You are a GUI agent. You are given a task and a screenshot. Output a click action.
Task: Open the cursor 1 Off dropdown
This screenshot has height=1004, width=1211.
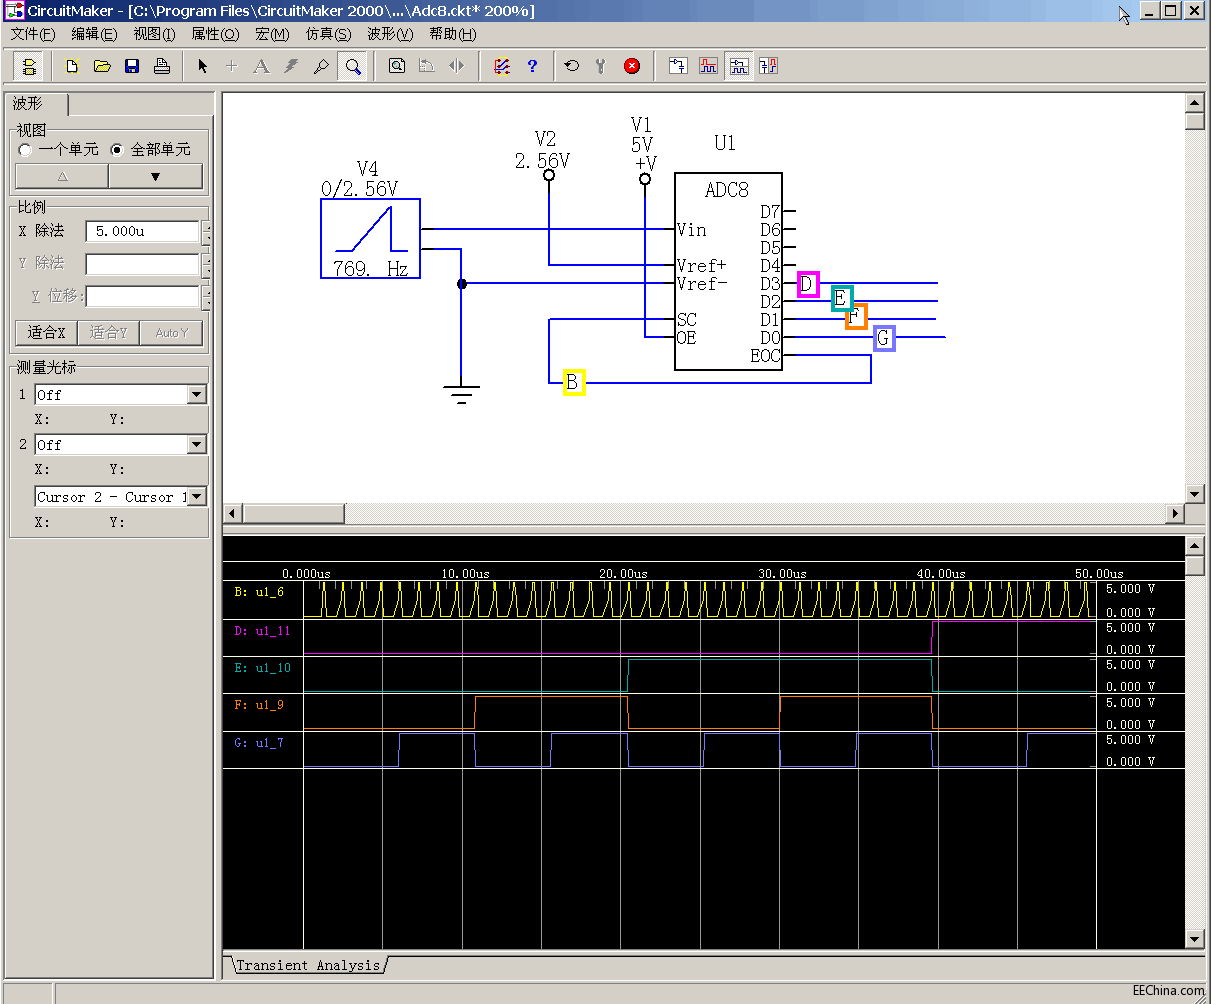pos(196,395)
